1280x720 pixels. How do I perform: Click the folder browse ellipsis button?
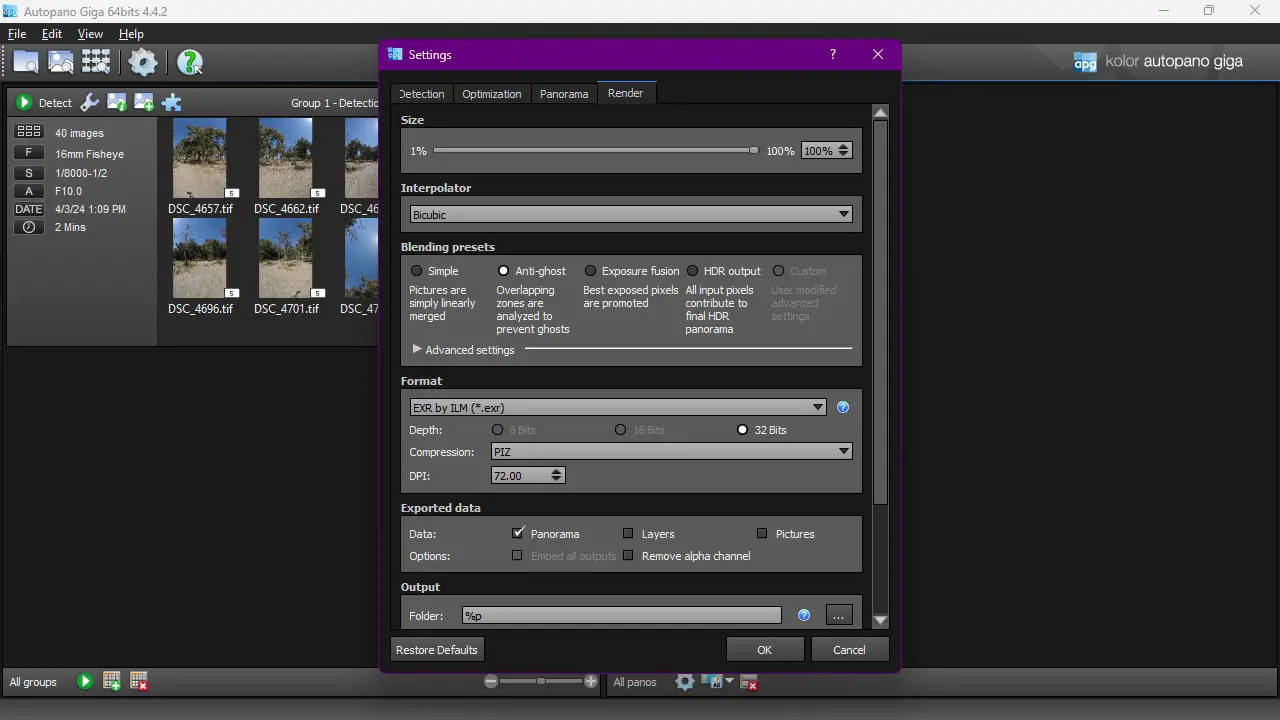(839, 615)
